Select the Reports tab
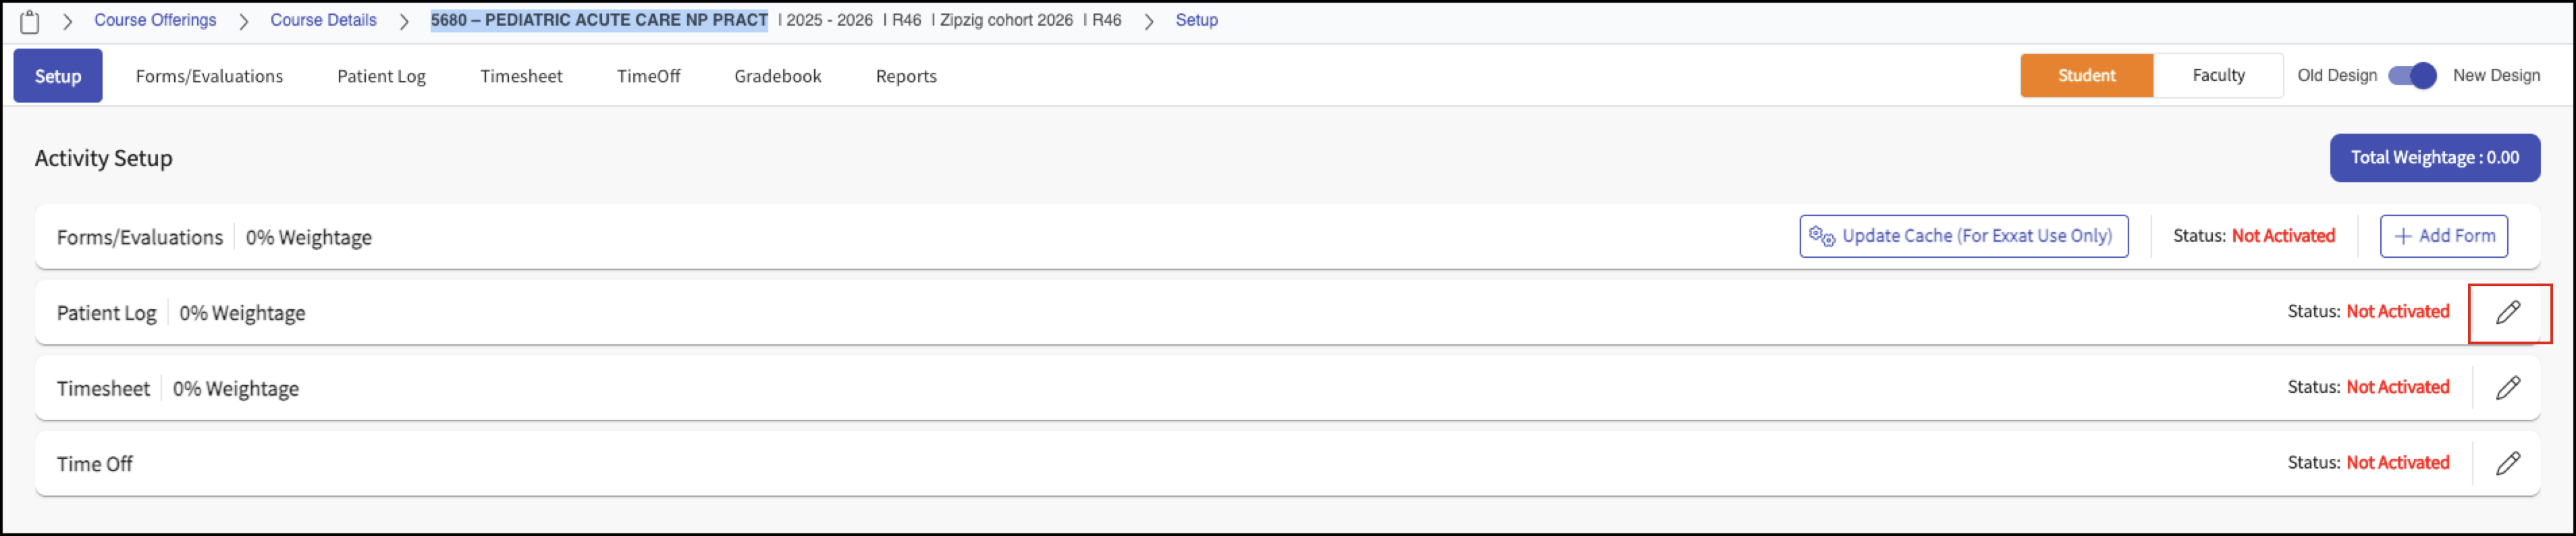This screenshot has width=2576, height=536. coord(906,76)
